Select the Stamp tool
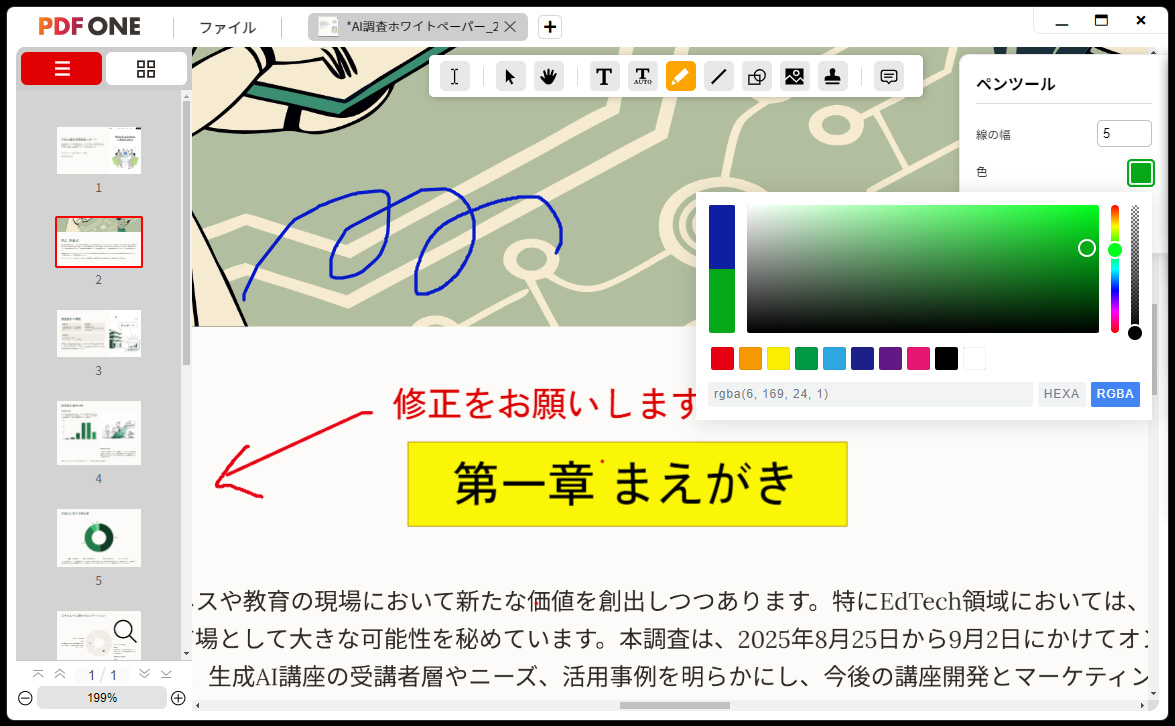 [x=833, y=75]
